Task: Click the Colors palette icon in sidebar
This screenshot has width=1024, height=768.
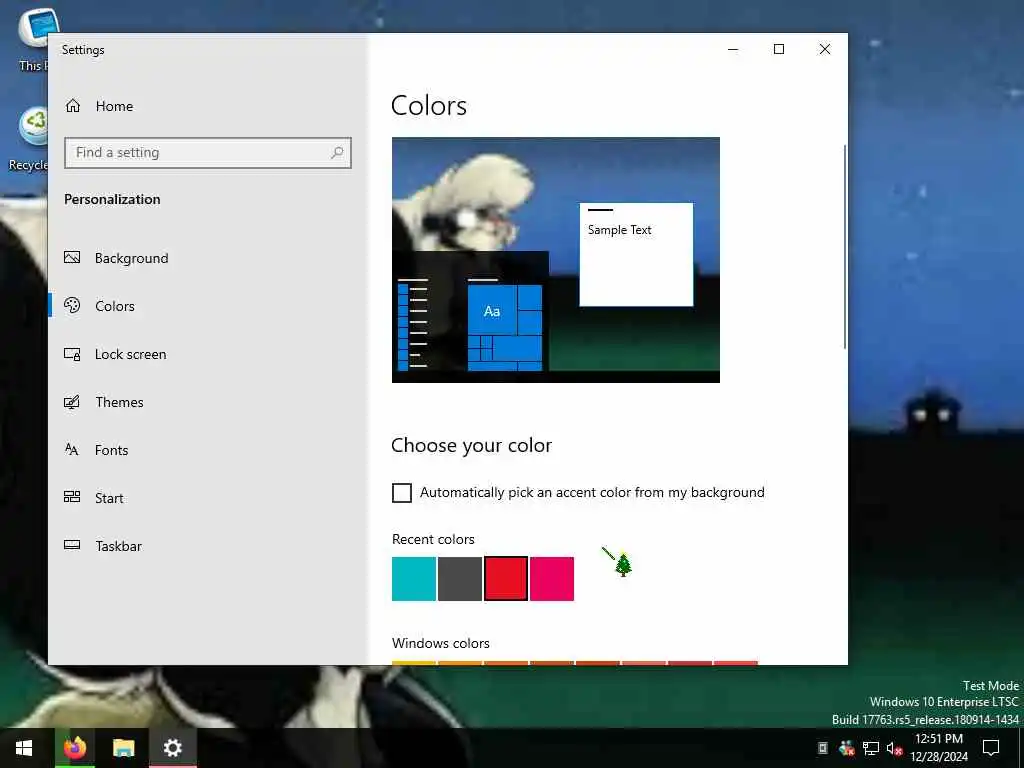Action: (72, 305)
